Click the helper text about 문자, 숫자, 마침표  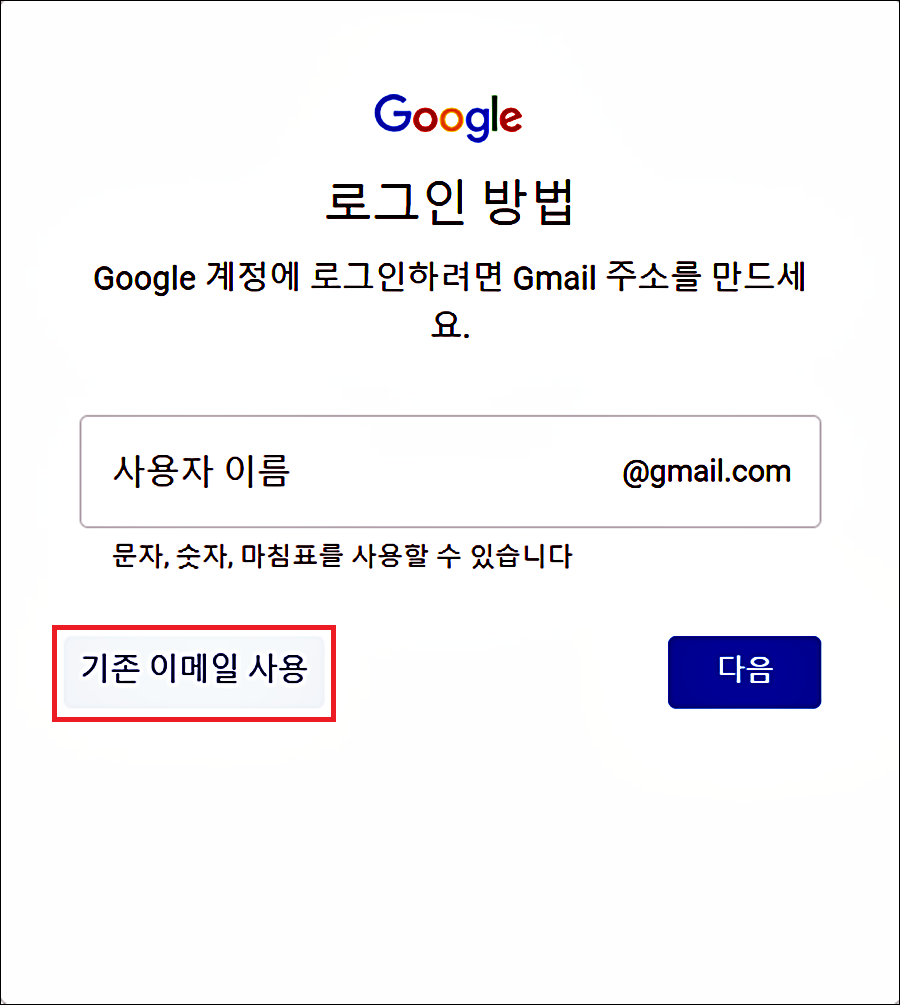pos(342,556)
